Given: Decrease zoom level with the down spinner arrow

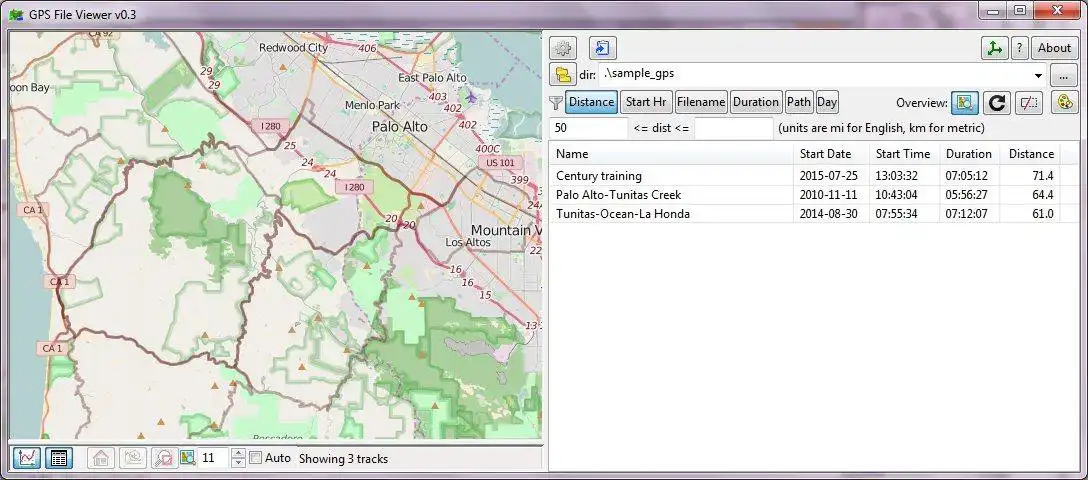Looking at the screenshot, I should coord(238,463).
